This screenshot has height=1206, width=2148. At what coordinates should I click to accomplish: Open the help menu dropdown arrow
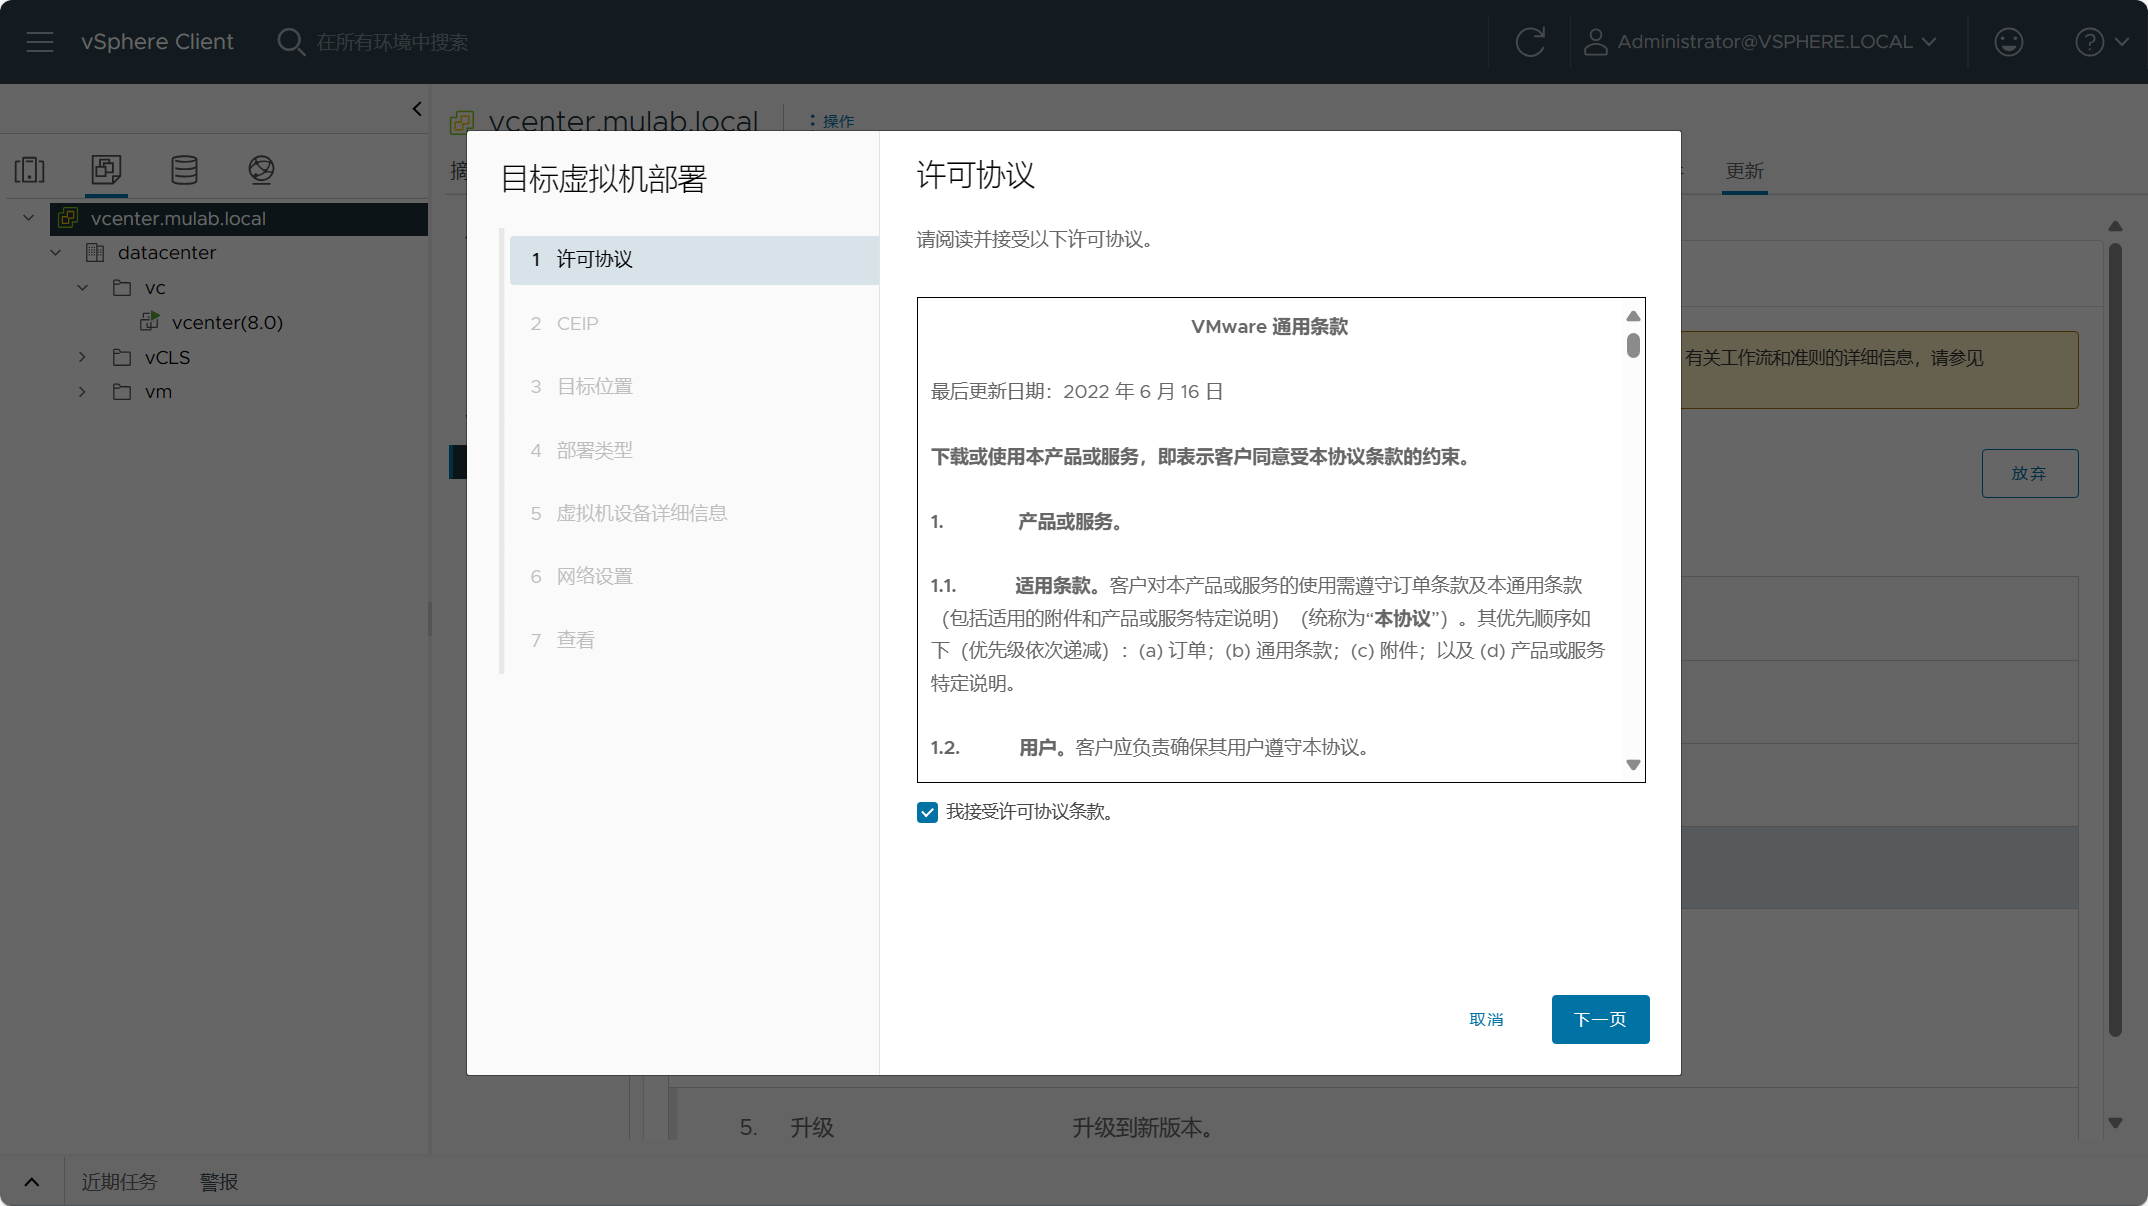2122,42
